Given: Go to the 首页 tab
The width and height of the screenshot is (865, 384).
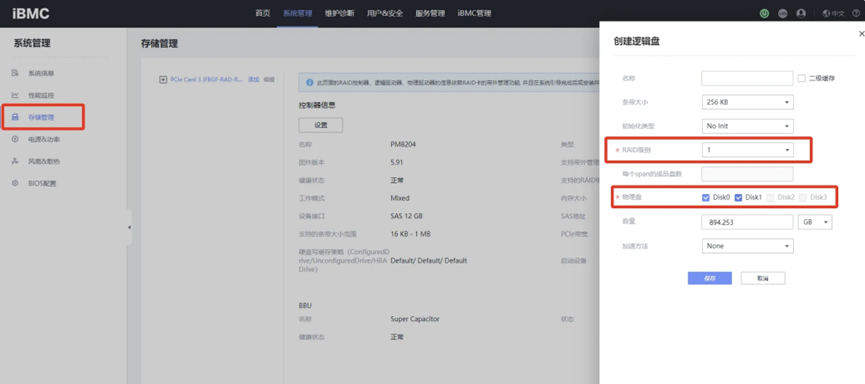Looking at the screenshot, I should 263,14.
